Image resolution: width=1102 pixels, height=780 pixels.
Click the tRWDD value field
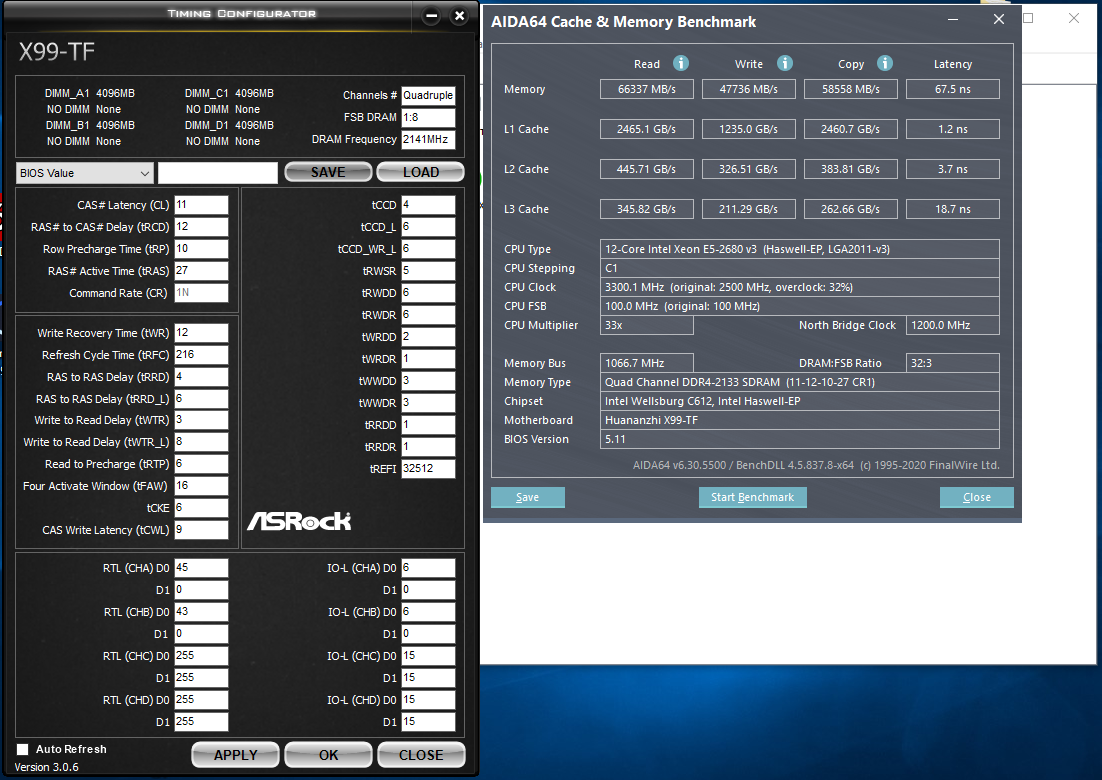pyautogui.click(x=428, y=293)
